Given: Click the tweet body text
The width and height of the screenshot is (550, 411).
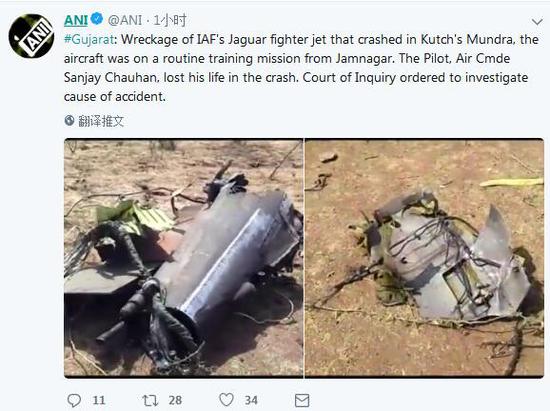Looking at the screenshot, I should click(x=301, y=68).
